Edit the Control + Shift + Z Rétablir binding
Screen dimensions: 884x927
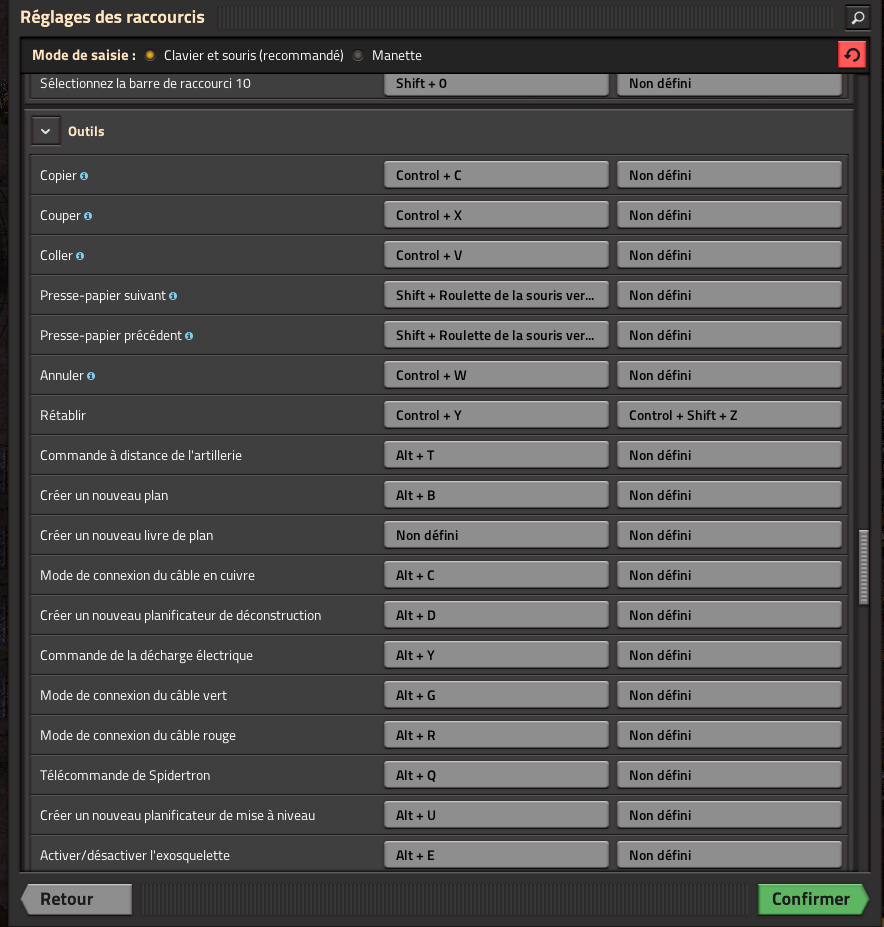point(729,415)
